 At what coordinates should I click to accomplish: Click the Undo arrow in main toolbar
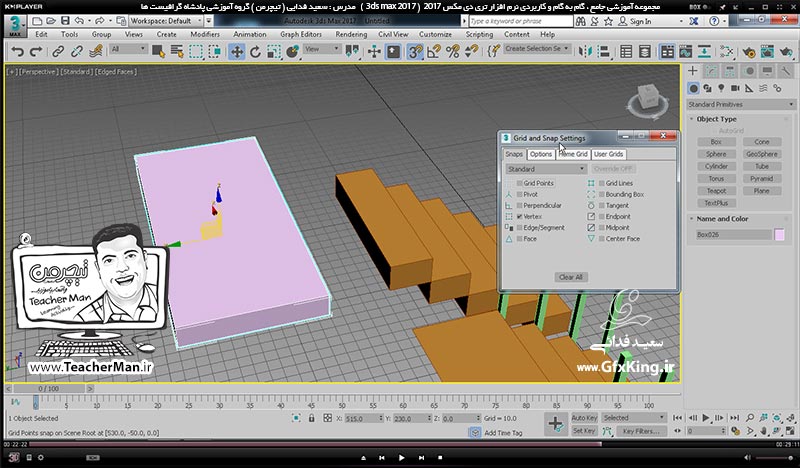[x=17, y=52]
